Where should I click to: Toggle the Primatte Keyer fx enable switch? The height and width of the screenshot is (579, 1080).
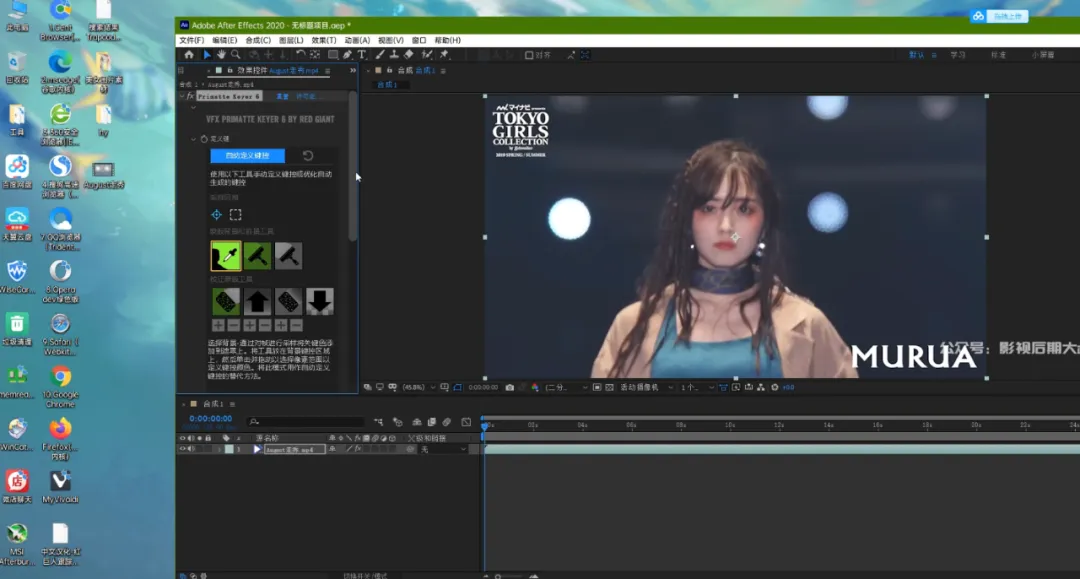click(x=191, y=96)
